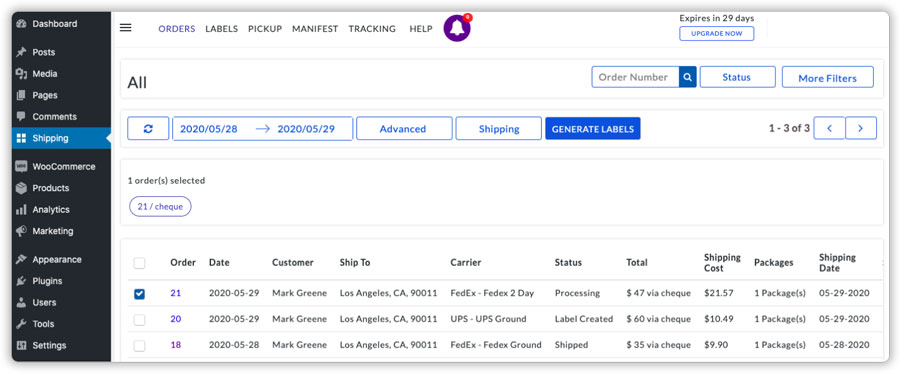Click FedEx - Fedex Ground carrier cell
Screen dimensions: 900x374
coord(496,345)
